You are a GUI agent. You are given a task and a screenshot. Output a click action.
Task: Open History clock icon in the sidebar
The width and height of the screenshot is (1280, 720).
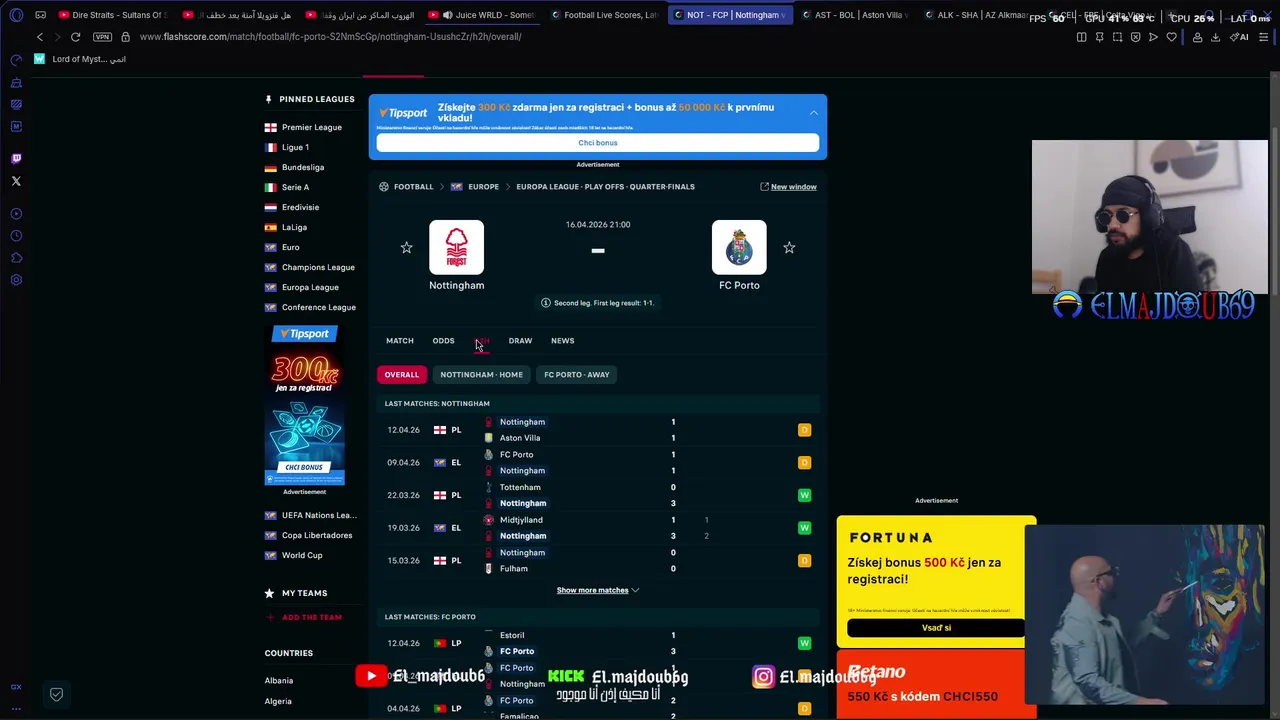[x=16, y=236]
